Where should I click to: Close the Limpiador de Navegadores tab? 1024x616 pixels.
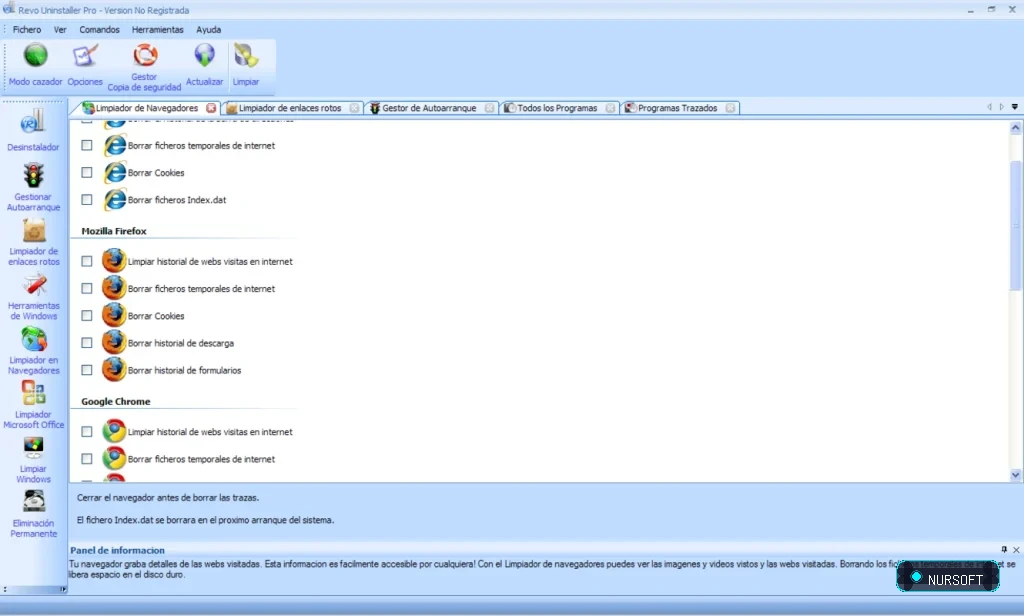(211, 108)
